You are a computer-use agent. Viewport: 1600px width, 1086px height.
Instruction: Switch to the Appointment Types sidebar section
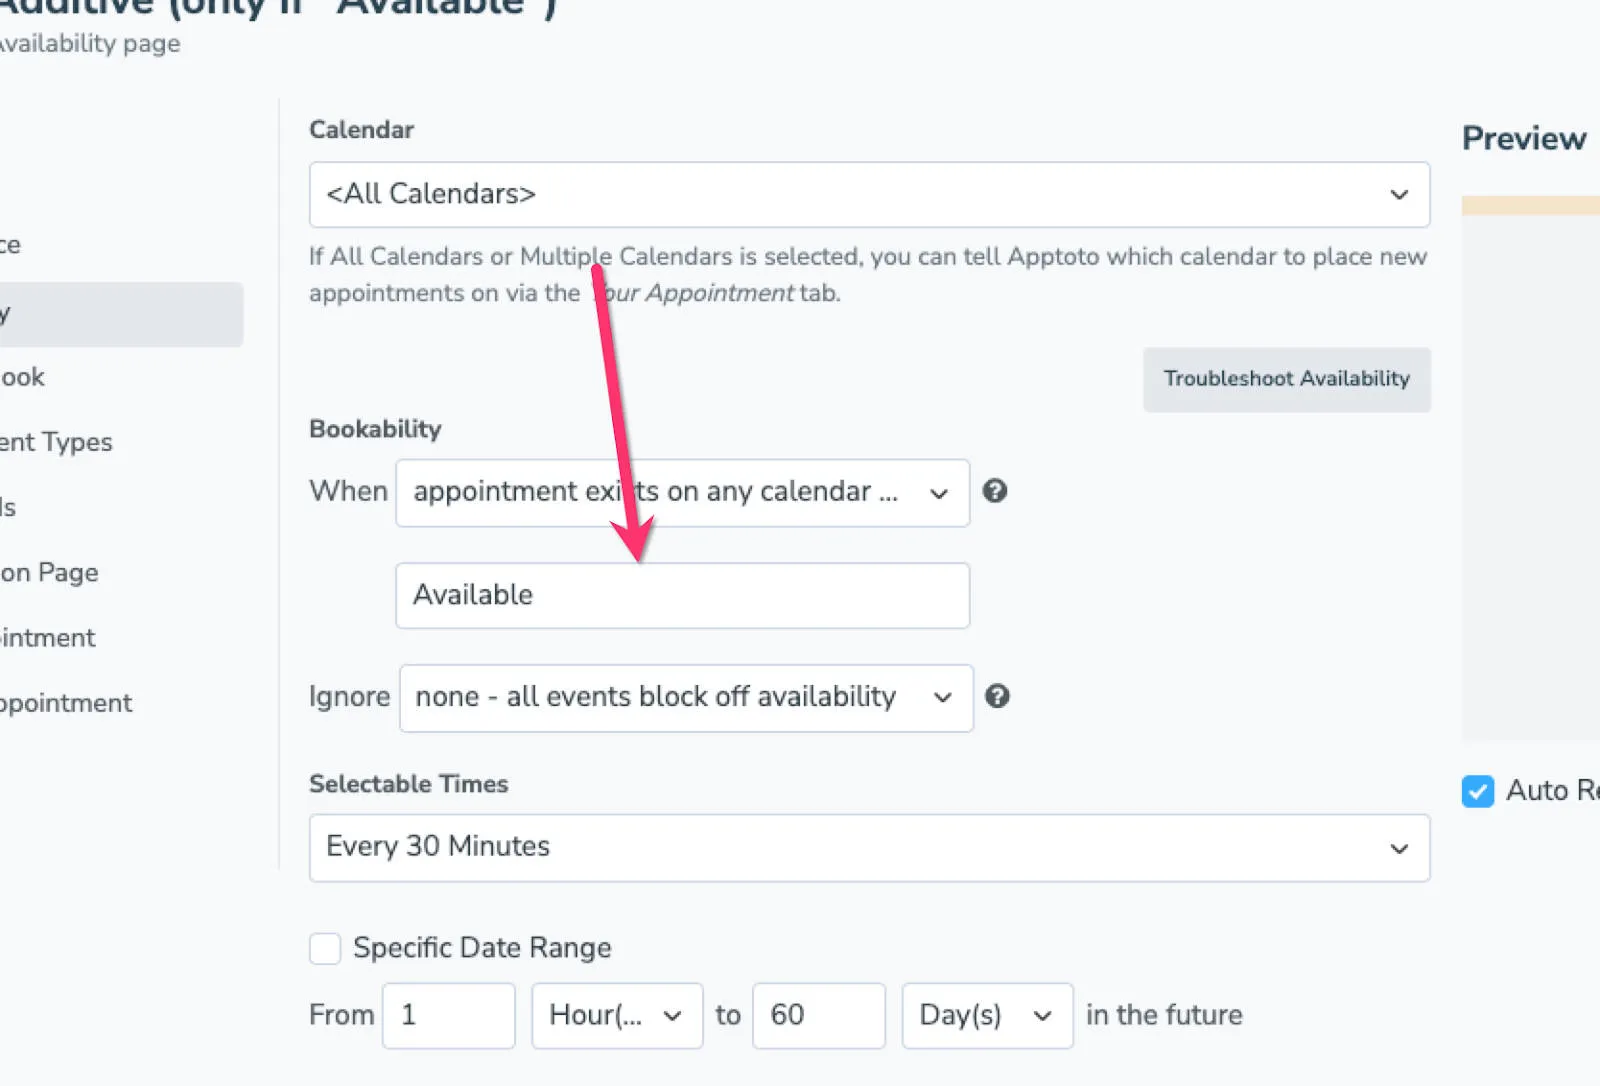(55, 442)
